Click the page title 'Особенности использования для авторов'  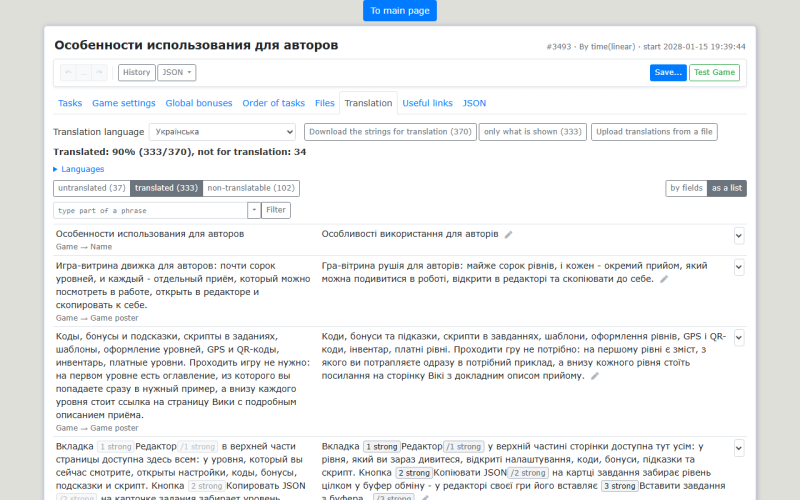coord(196,45)
